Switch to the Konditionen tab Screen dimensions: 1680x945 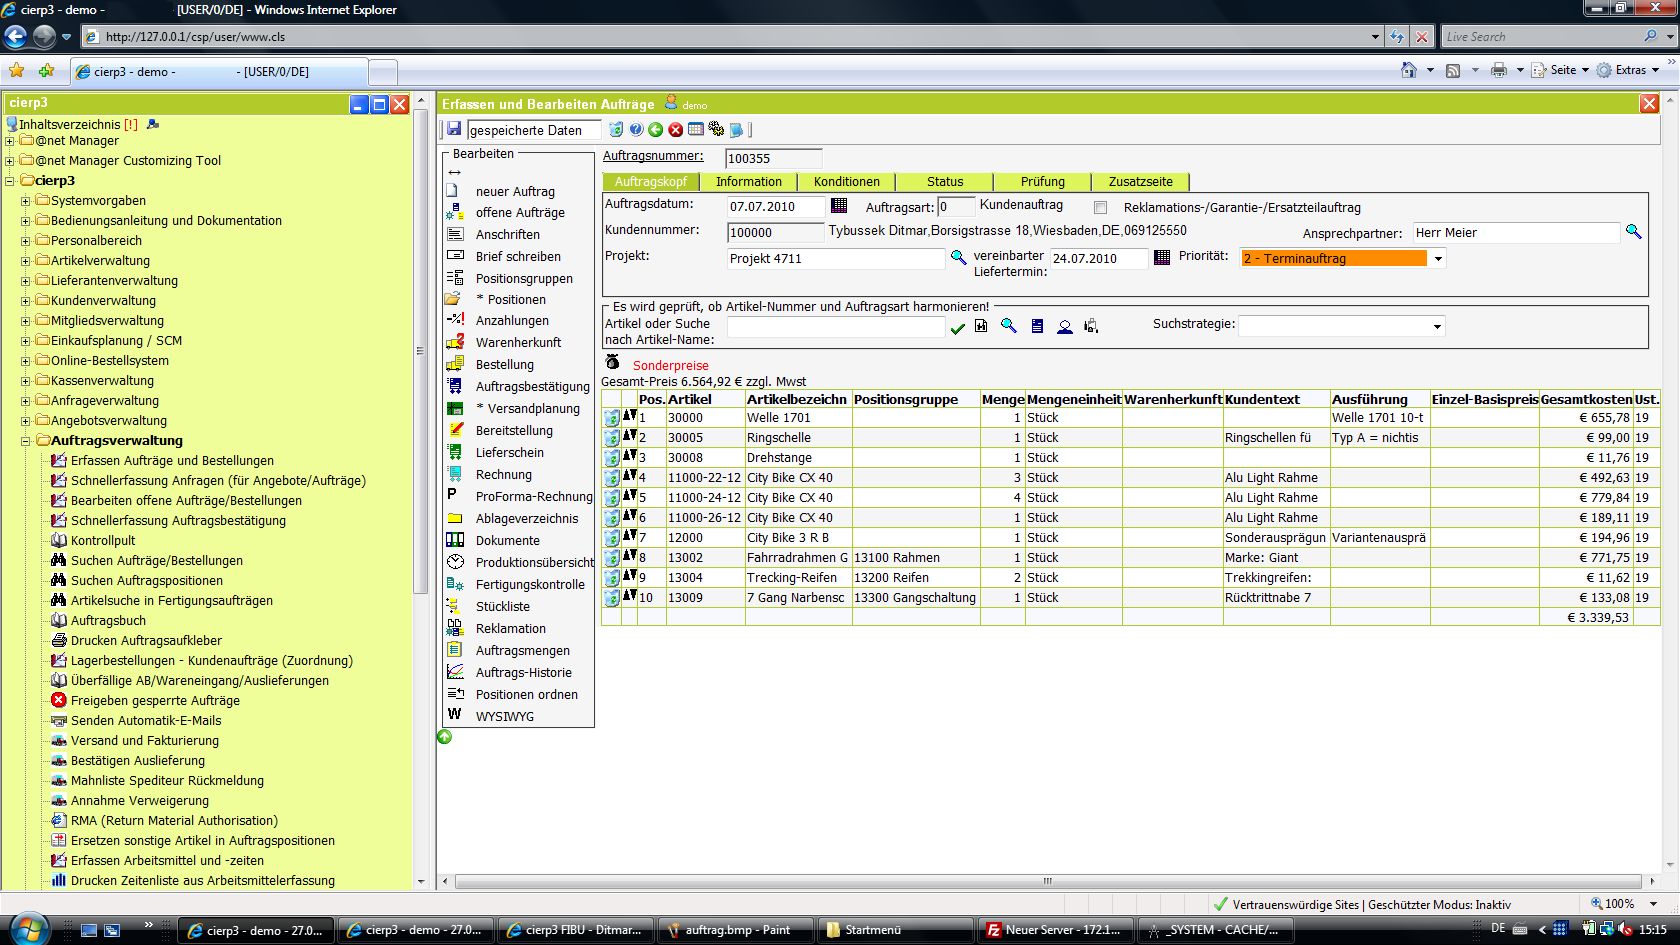pyautogui.click(x=846, y=182)
